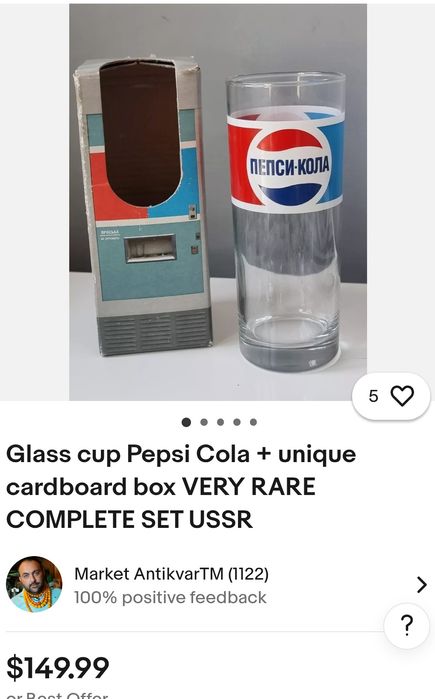Click the $149.99 price
Screen dimensions: 435x699
pyautogui.click(x=57, y=668)
